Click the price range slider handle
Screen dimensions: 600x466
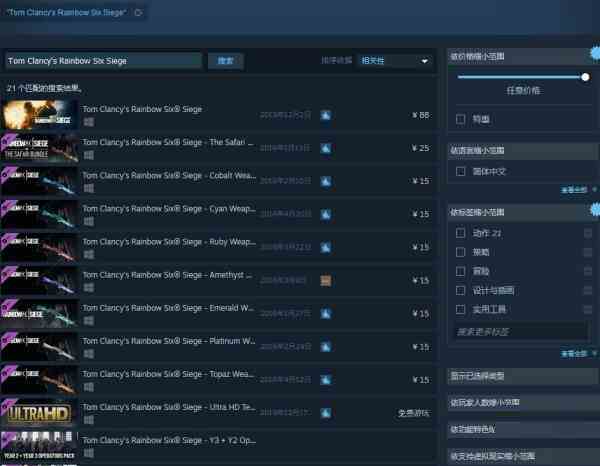coord(585,77)
